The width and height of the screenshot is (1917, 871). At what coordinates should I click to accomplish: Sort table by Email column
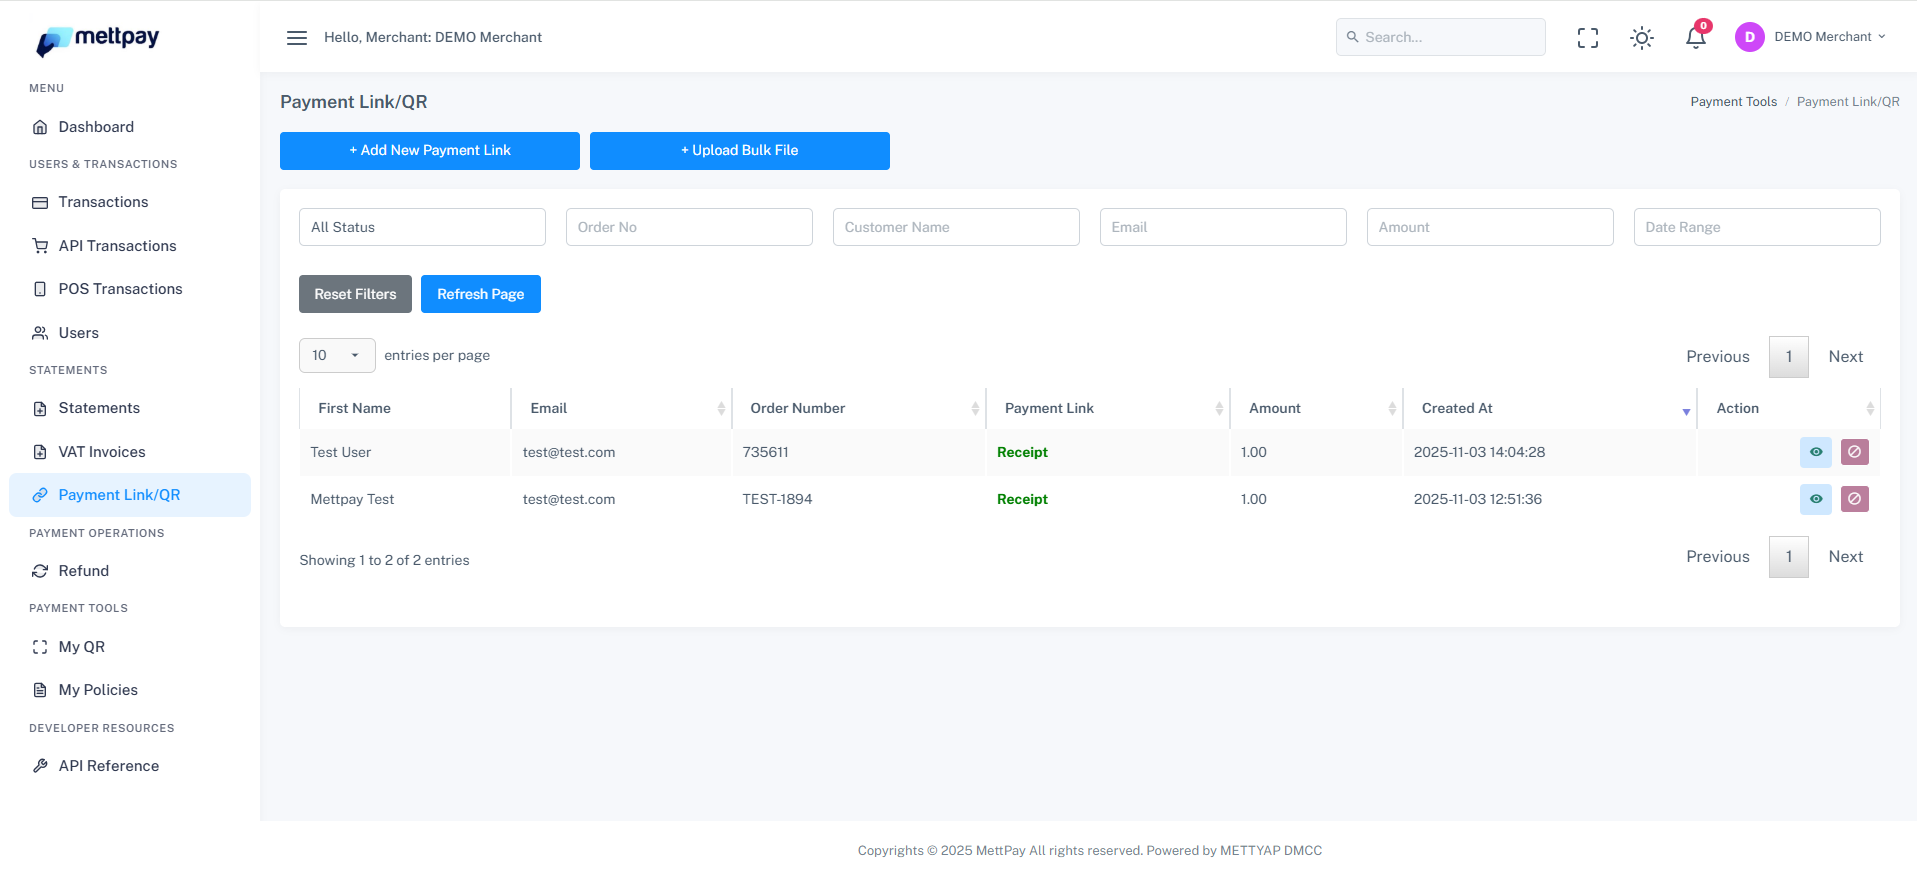621,408
